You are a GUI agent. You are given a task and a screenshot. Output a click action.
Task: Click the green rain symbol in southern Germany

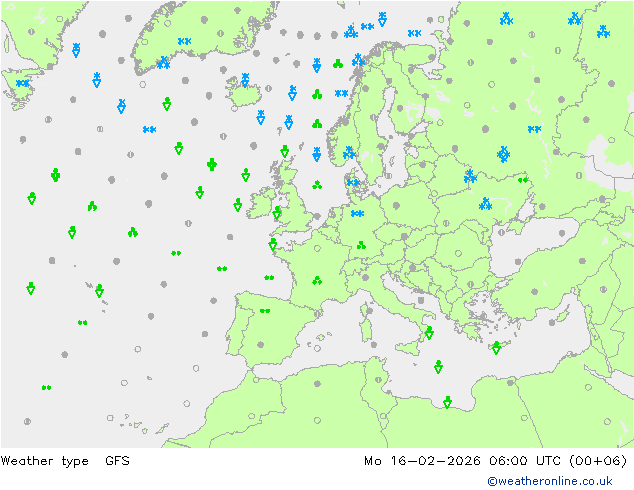(361, 245)
